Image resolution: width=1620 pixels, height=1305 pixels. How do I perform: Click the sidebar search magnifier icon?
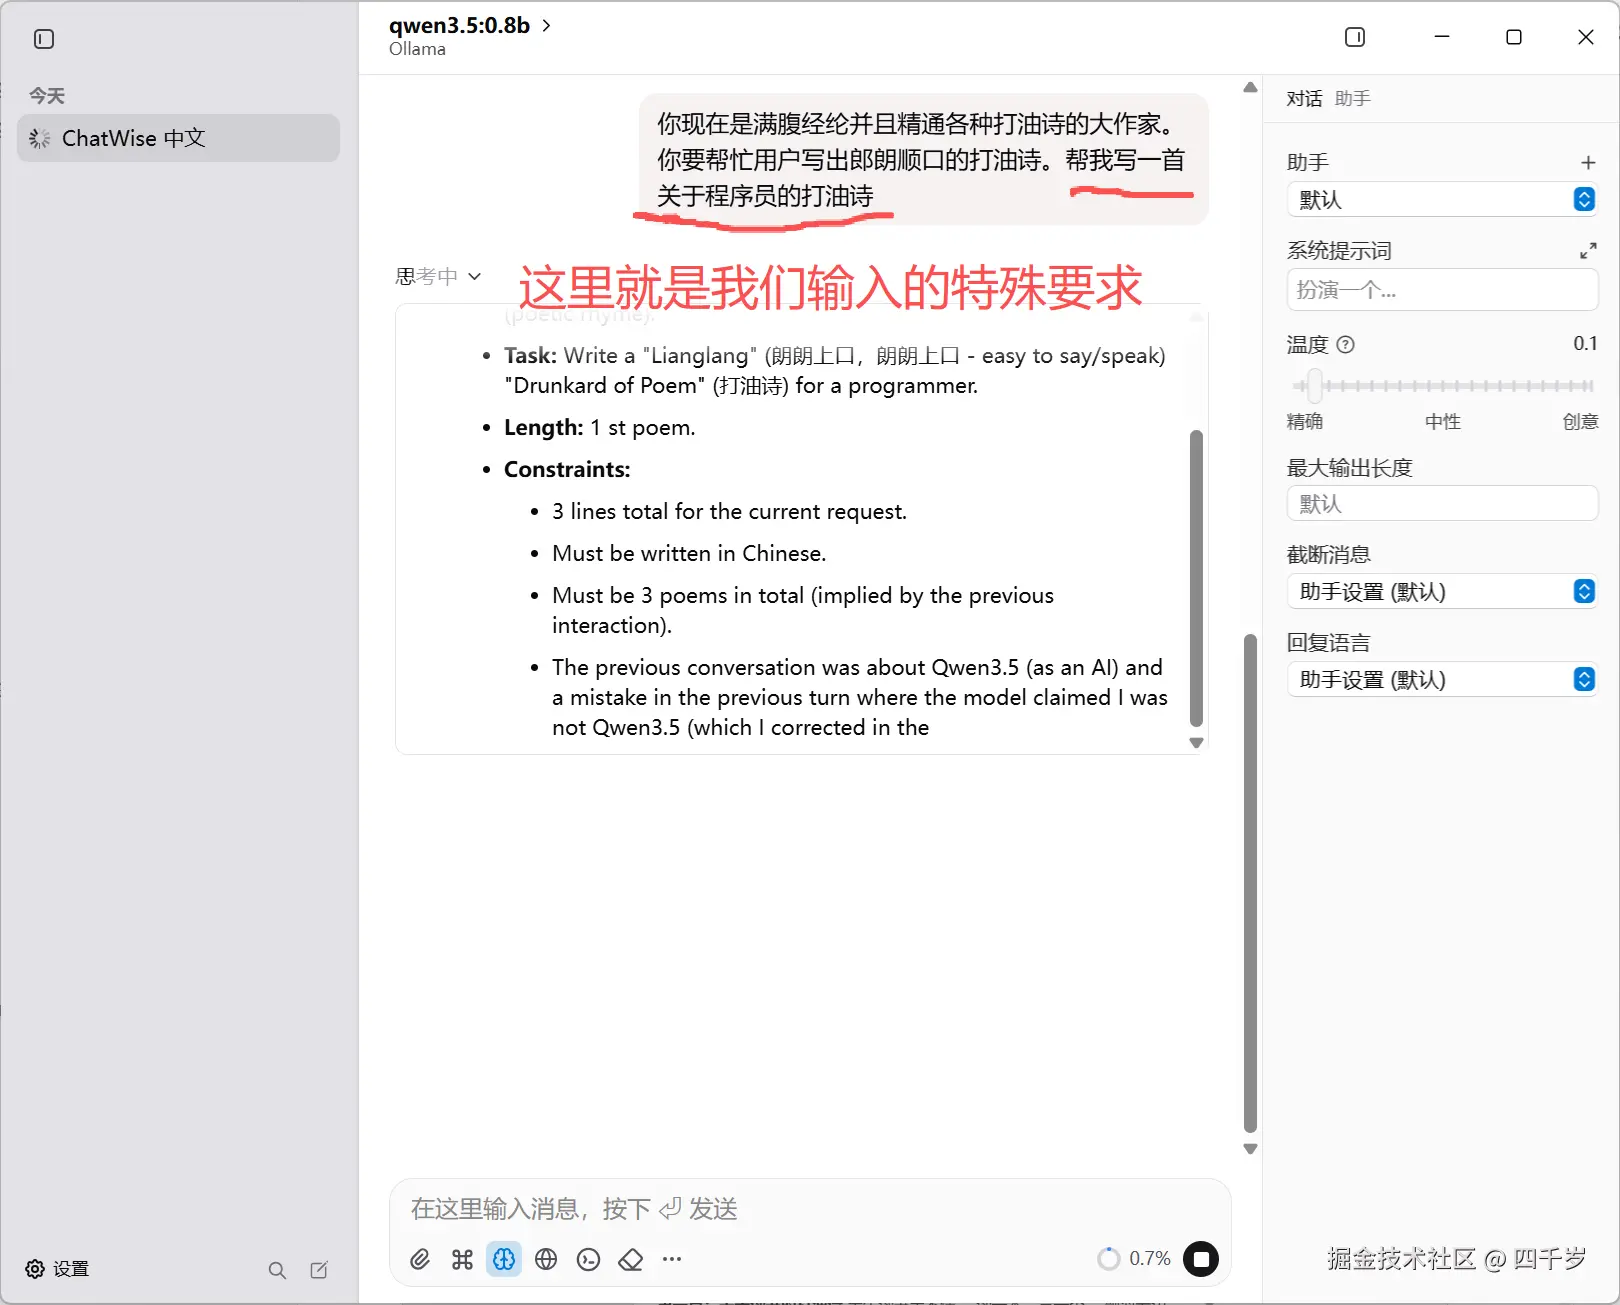(277, 1270)
